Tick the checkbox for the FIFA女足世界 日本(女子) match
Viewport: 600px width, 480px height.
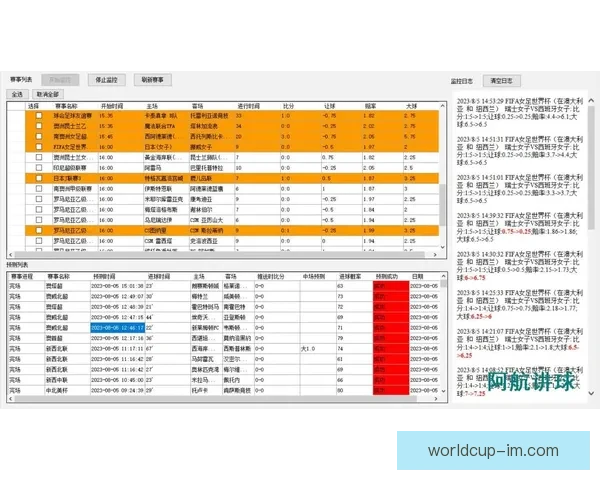click(x=39, y=147)
